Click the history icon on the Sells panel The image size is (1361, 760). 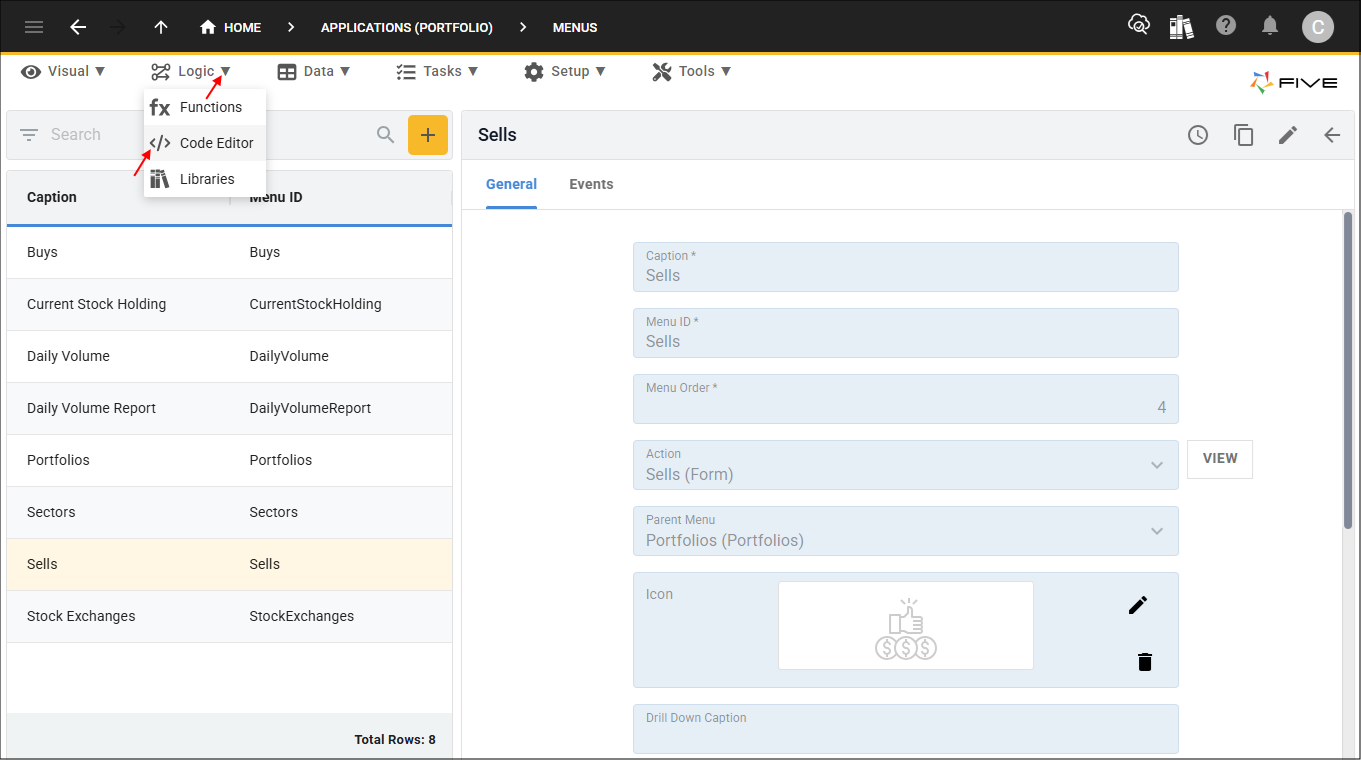(x=1197, y=134)
